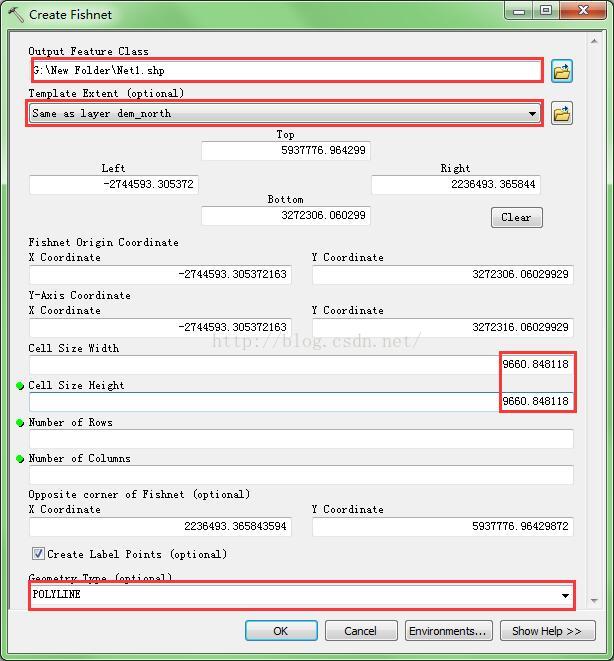Click the Top extent field
Screen dimensions: 614x661
pos(286,150)
